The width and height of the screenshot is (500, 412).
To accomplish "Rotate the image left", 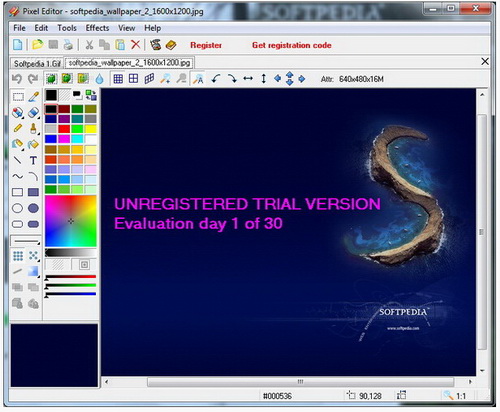I will tap(216, 79).
